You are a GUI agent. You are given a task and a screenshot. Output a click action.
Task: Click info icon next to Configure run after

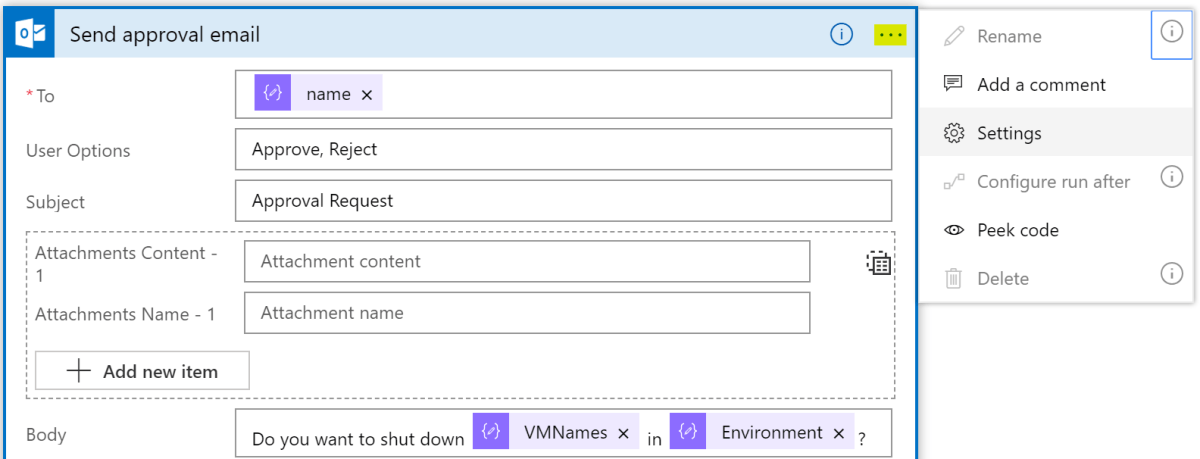[x=1171, y=177]
